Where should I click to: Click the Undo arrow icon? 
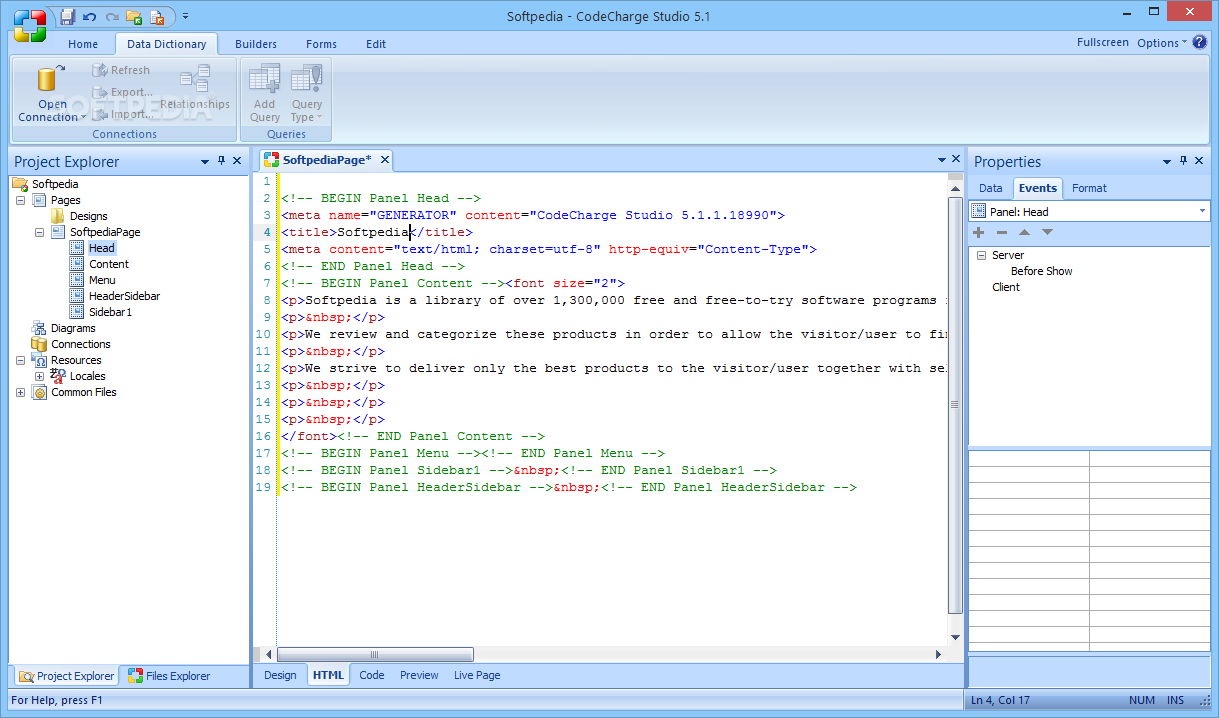point(90,16)
